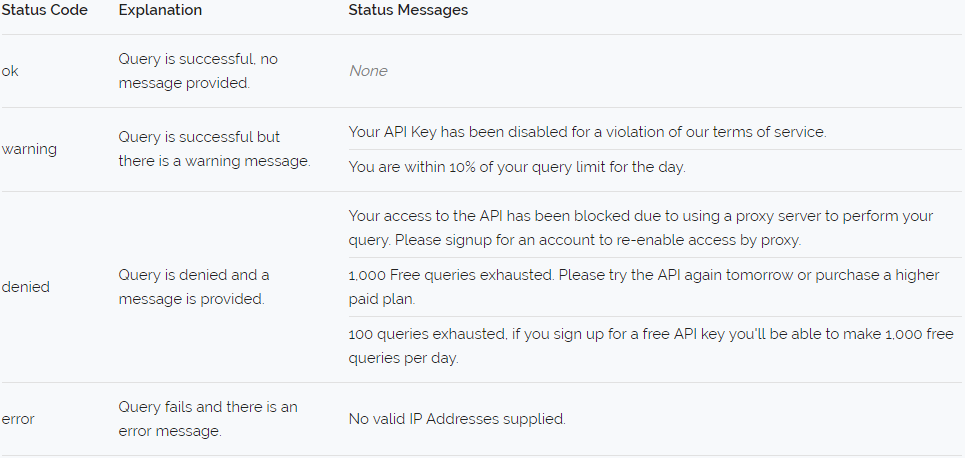Click the Explanation column header

[160, 10]
